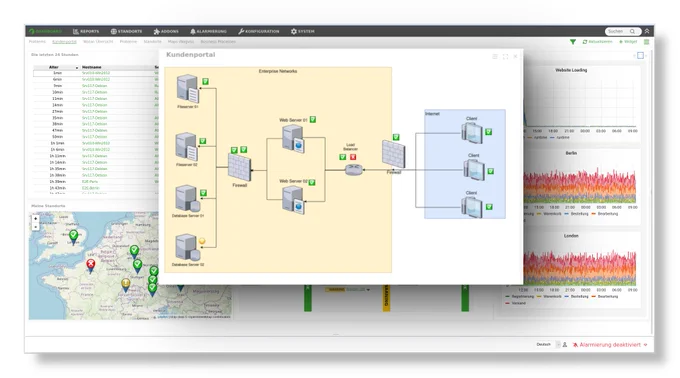Open the Kundenportal dialog hamburger menu
The image size is (680, 378).
[495, 56]
